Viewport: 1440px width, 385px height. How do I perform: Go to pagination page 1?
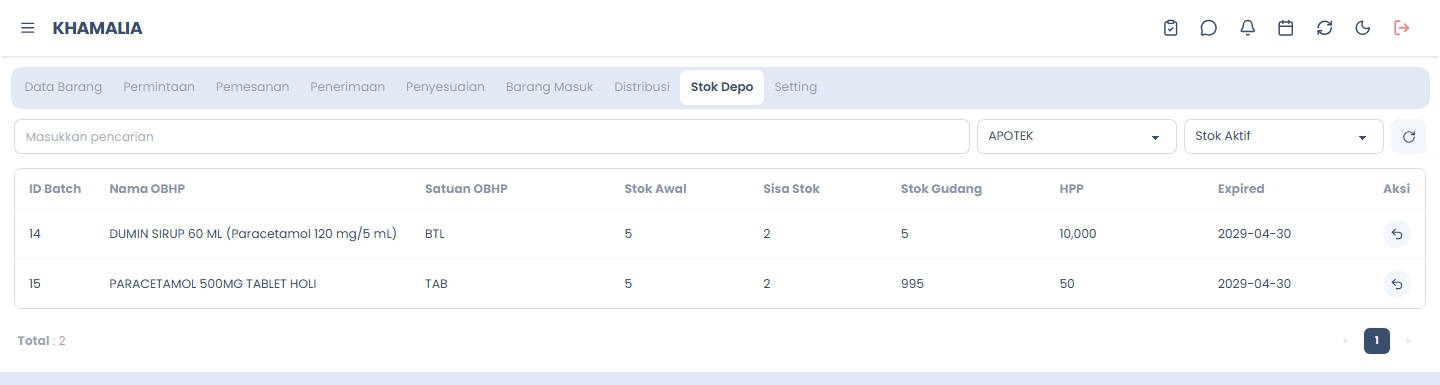pyautogui.click(x=1377, y=341)
